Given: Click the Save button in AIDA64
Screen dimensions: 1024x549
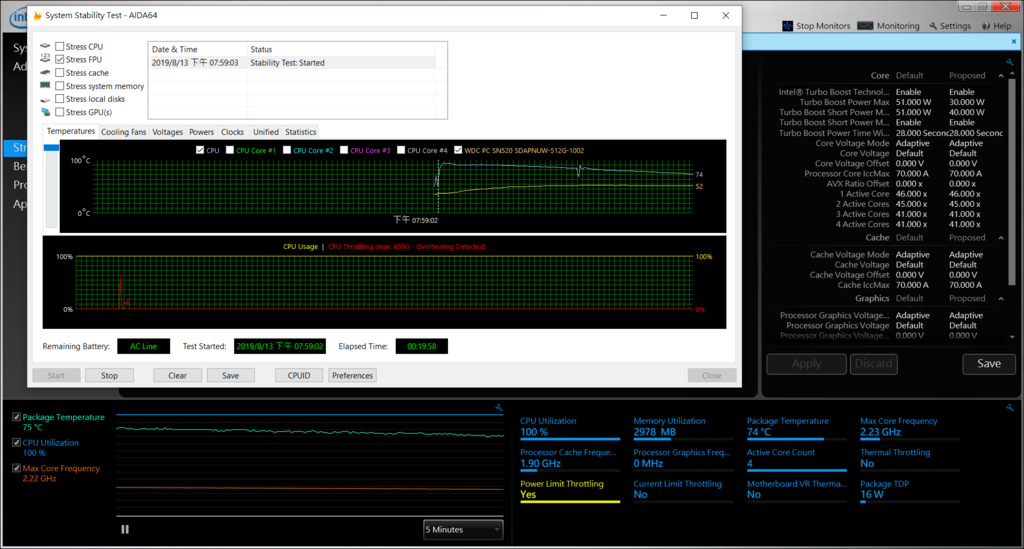Looking at the screenshot, I should point(231,375).
